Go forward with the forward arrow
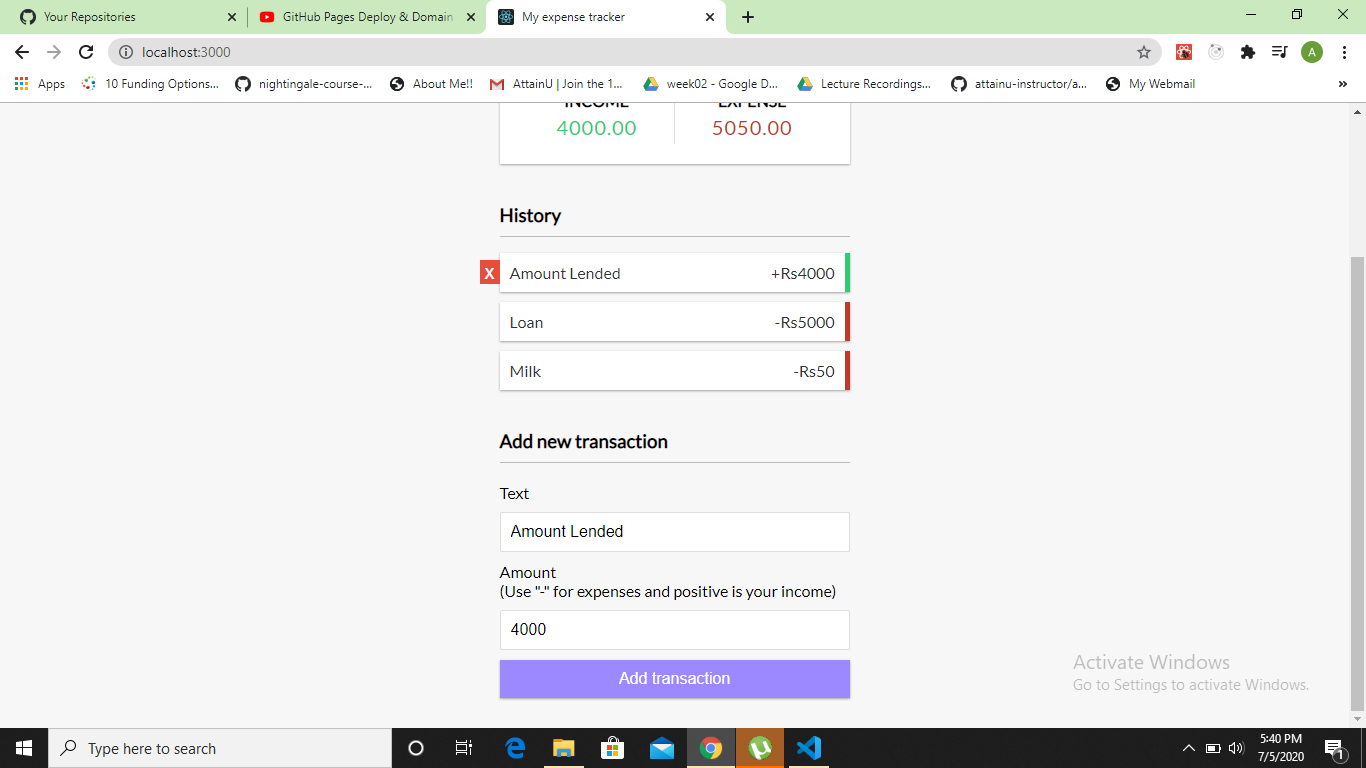The image size is (1366, 768). point(54,52)
